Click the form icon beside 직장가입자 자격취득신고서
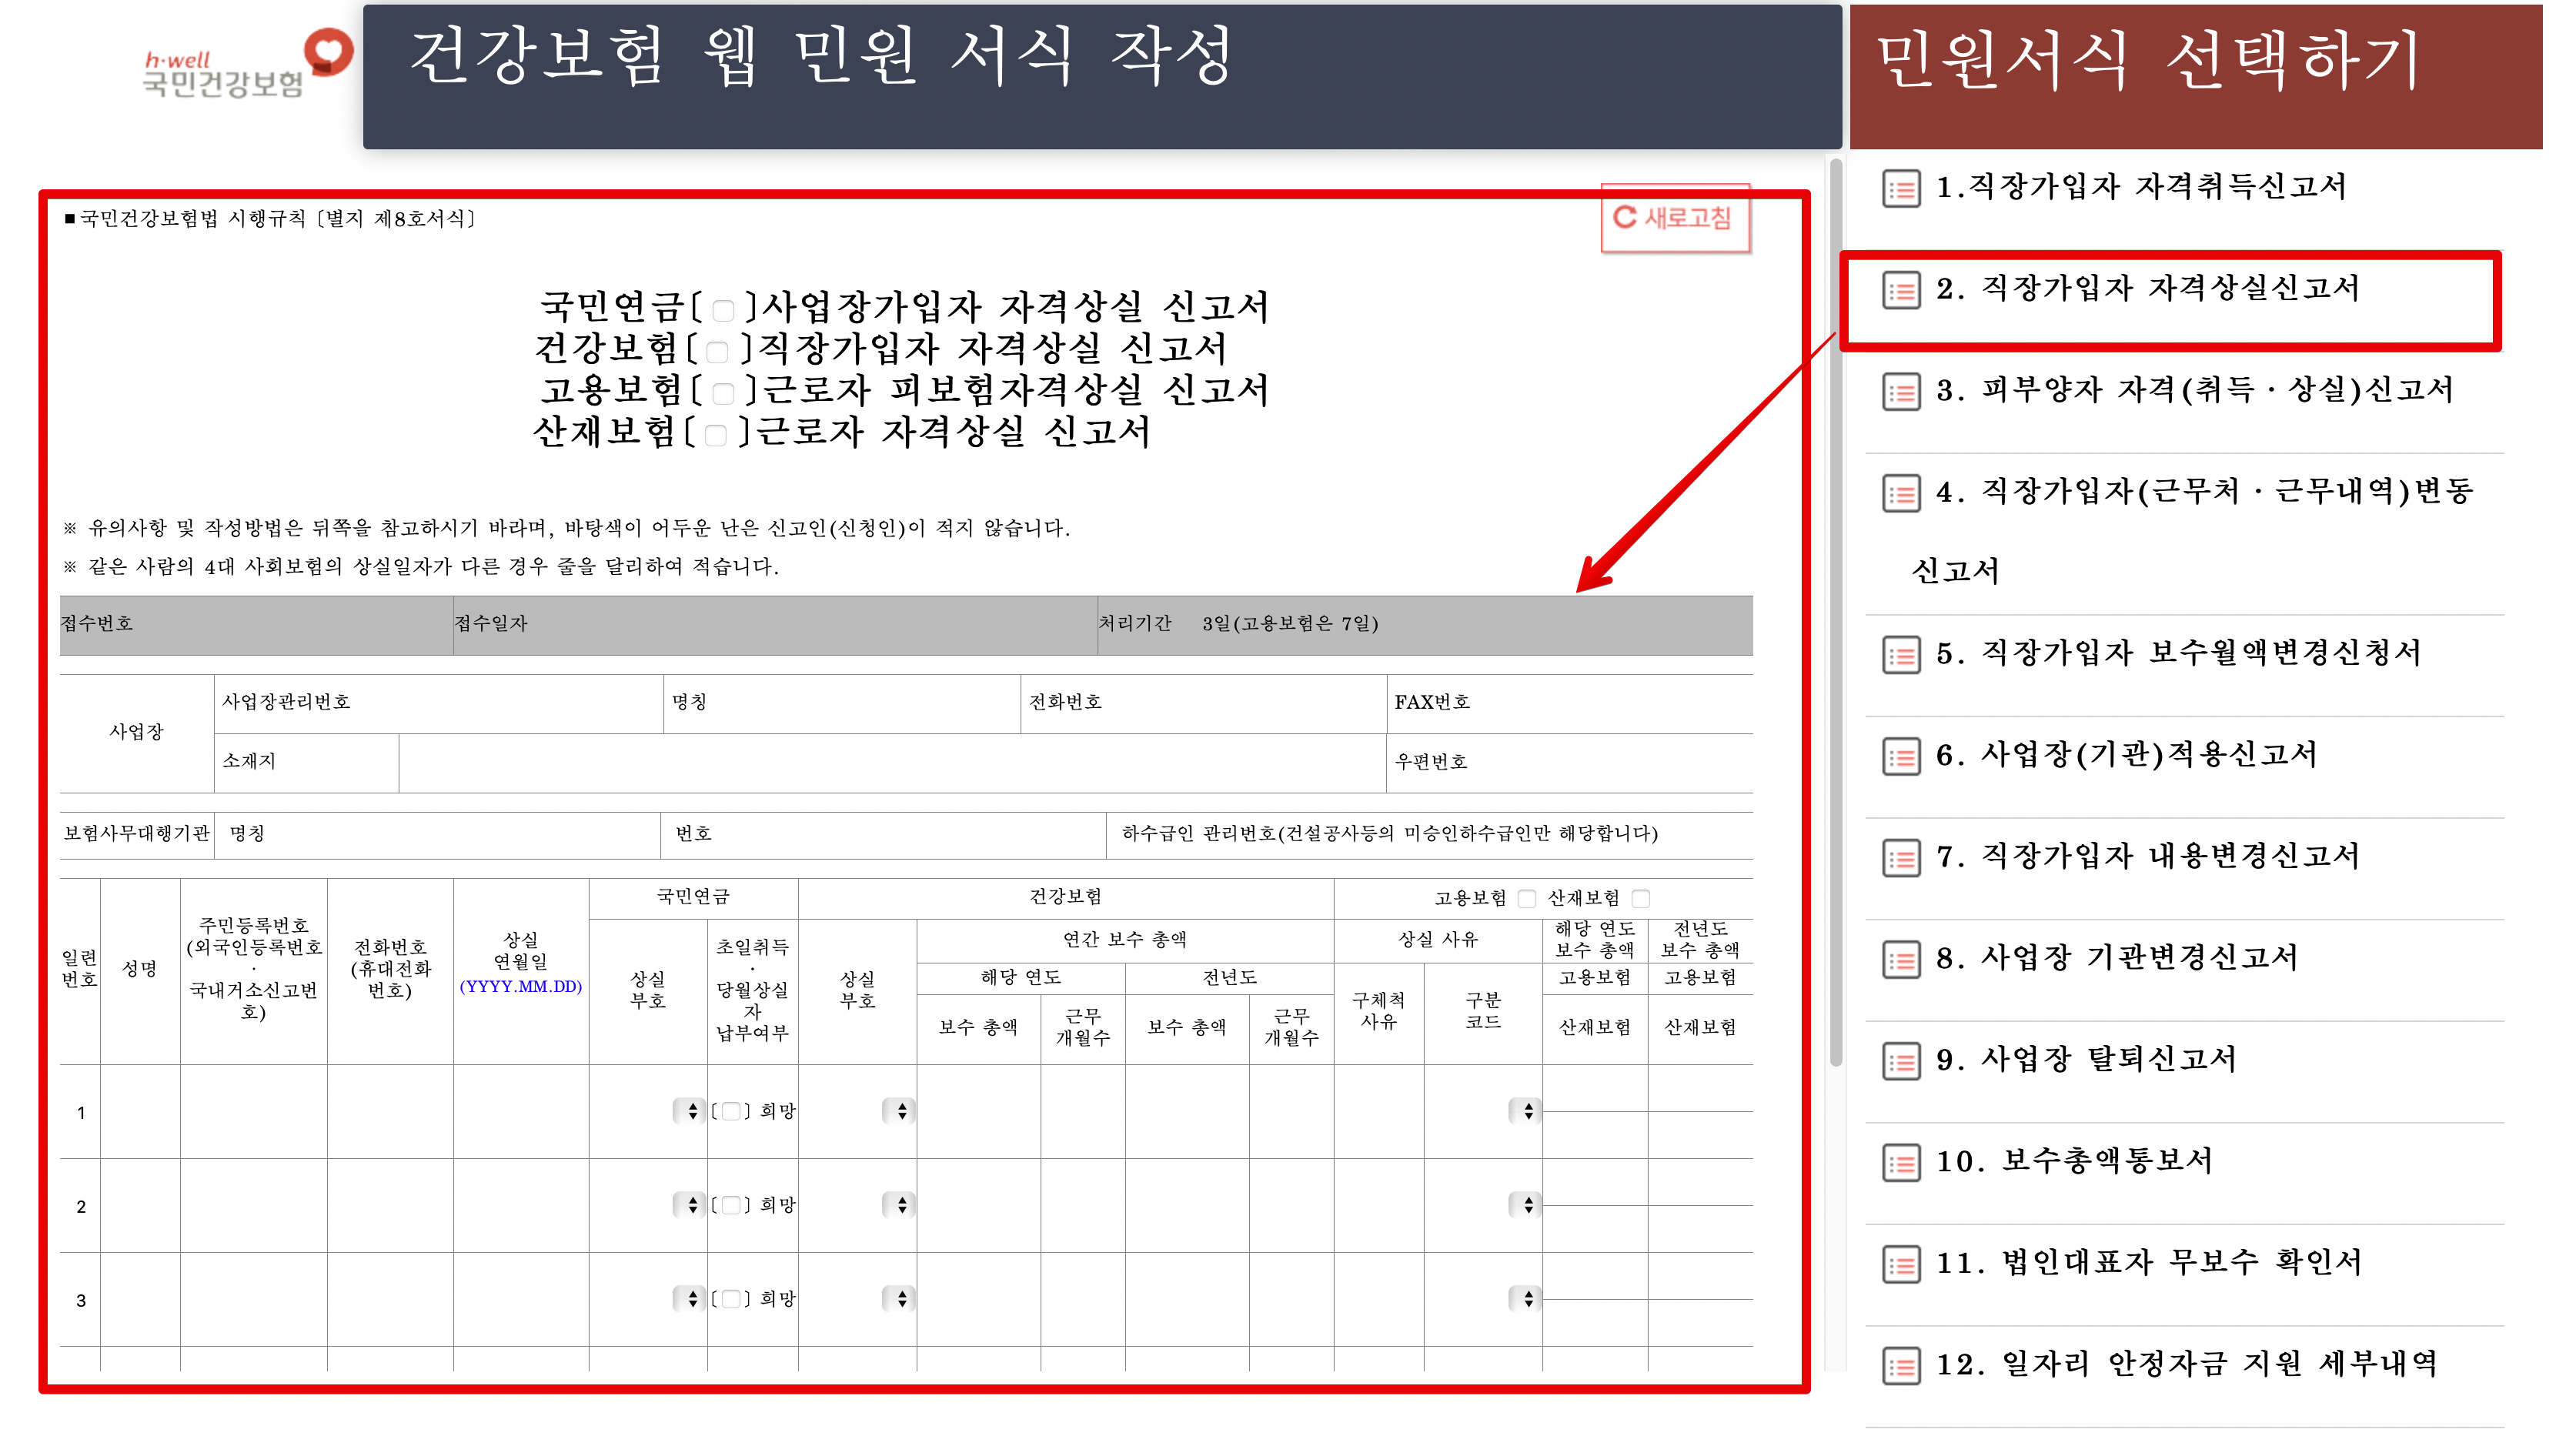The height and width of the screenshot is (1456, 2566). click(x=1900, y=188)
